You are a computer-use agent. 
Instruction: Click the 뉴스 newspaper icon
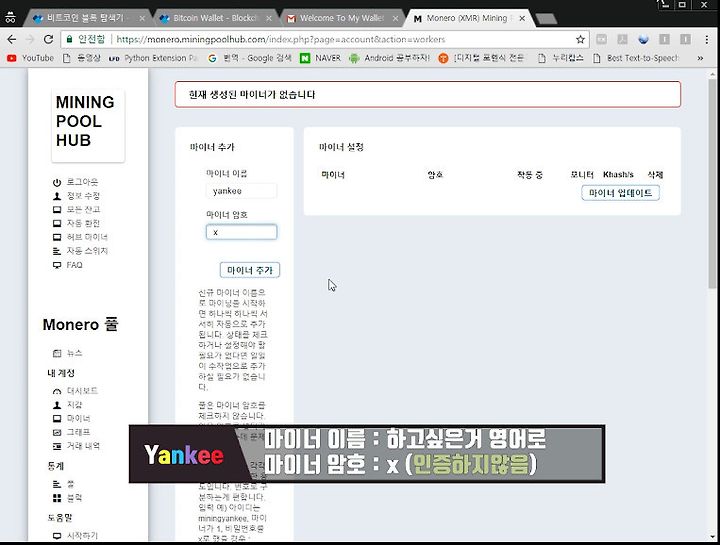(57, 353)
